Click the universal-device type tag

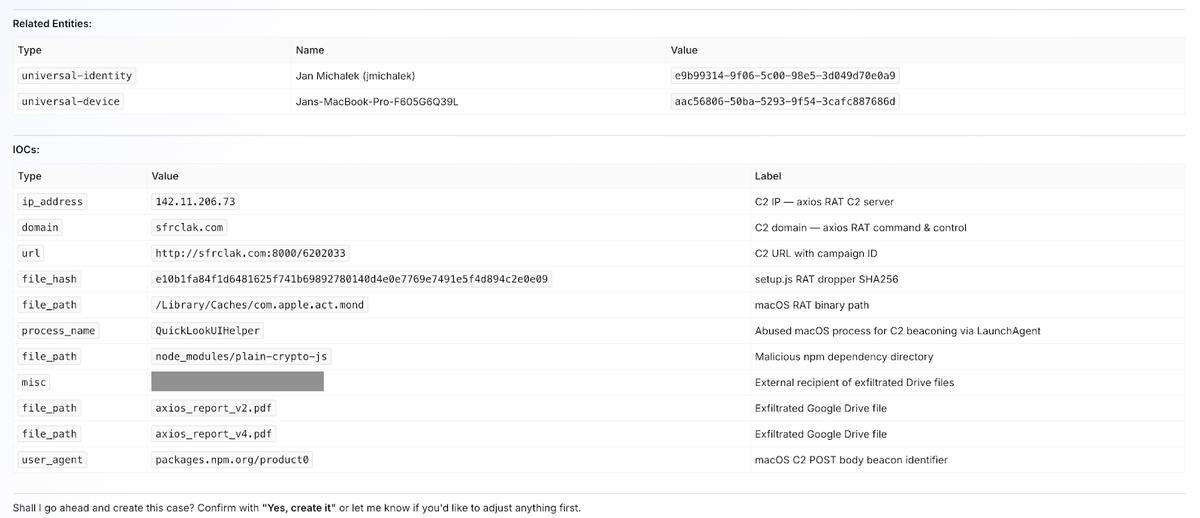tap(70, 102)
